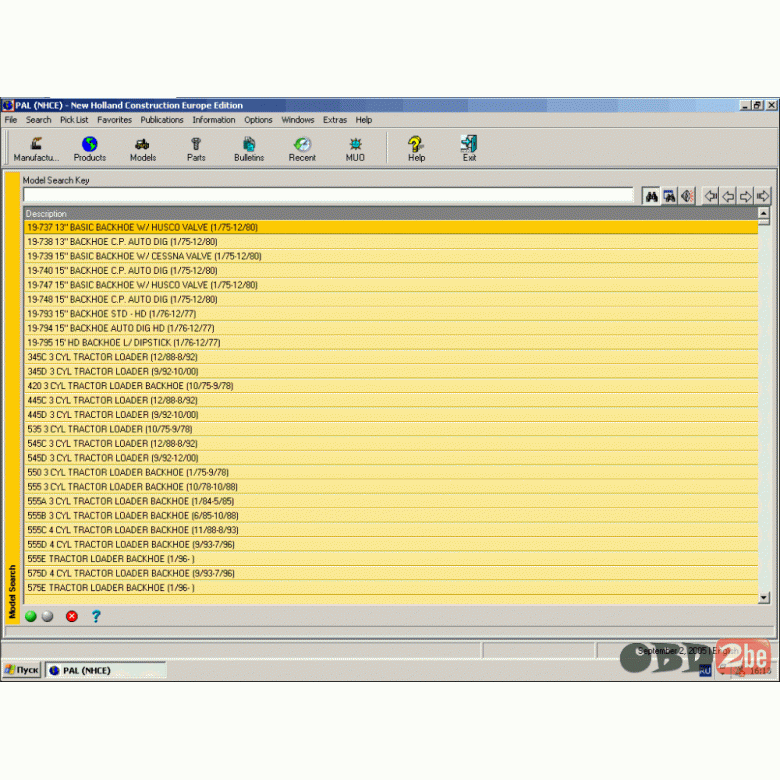Open the Windows menu
780x780 pixels.
tap(298, 120)
